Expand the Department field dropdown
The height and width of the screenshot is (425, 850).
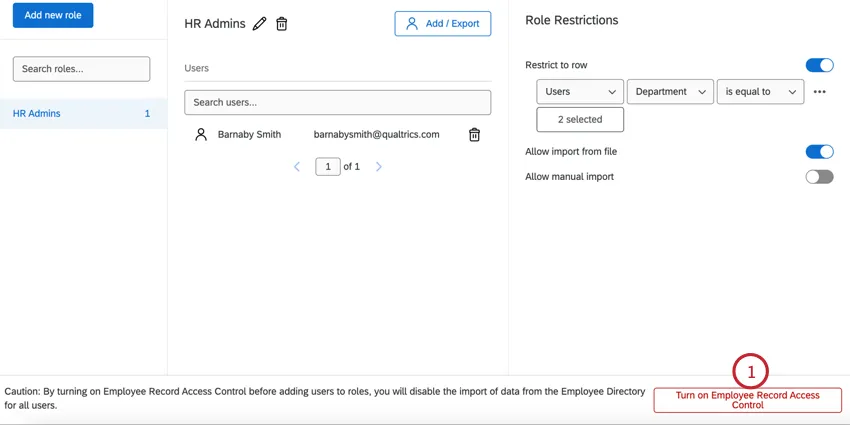click(670, 92)
